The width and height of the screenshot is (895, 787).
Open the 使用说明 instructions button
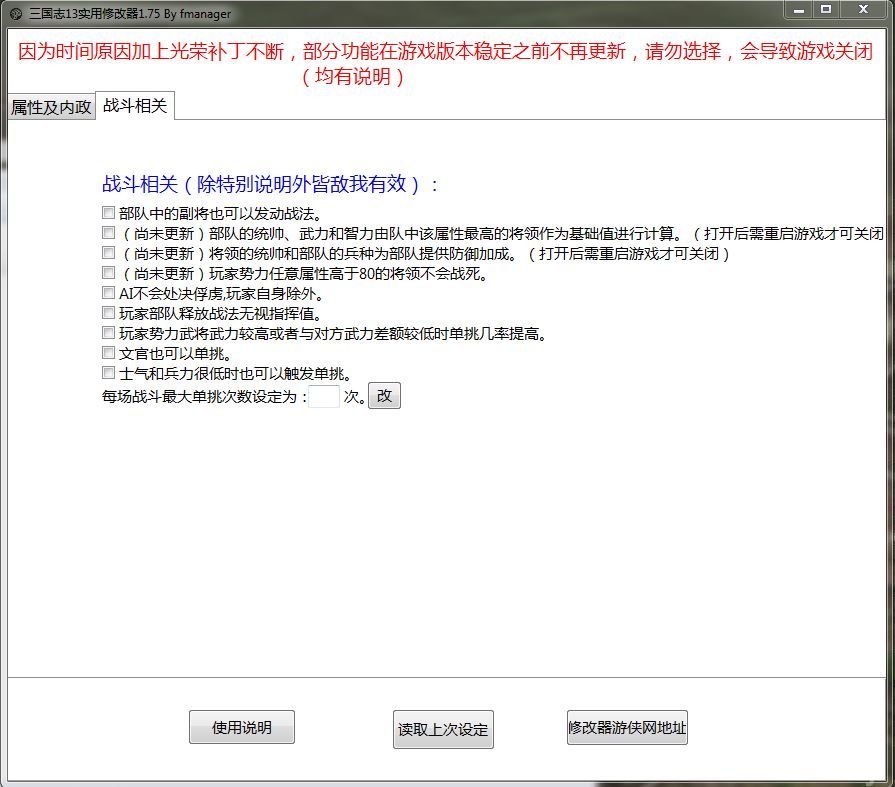(x=241, y=728)
